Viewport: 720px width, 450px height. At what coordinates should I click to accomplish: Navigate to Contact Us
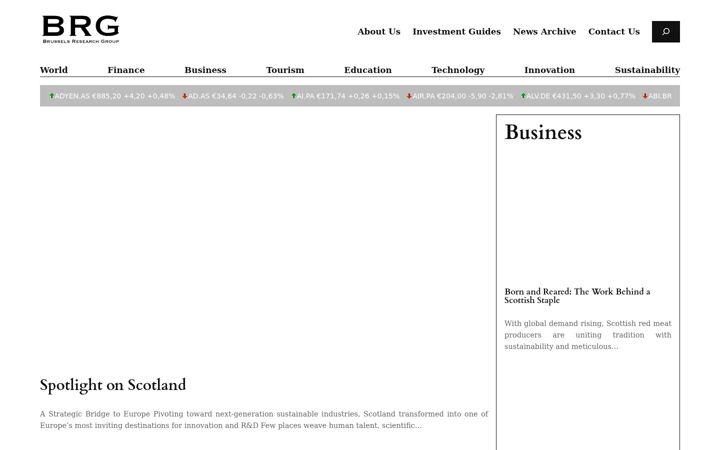pyautogui.click(x=614, y=32)
